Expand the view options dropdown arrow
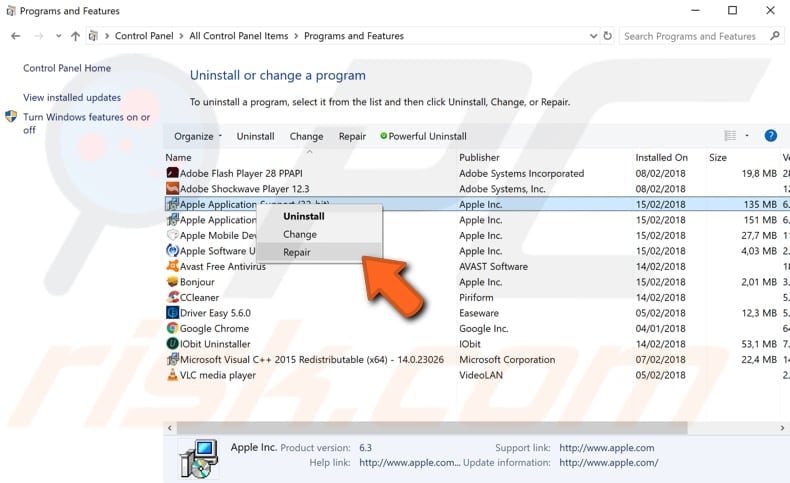 [x=747, y=135]
